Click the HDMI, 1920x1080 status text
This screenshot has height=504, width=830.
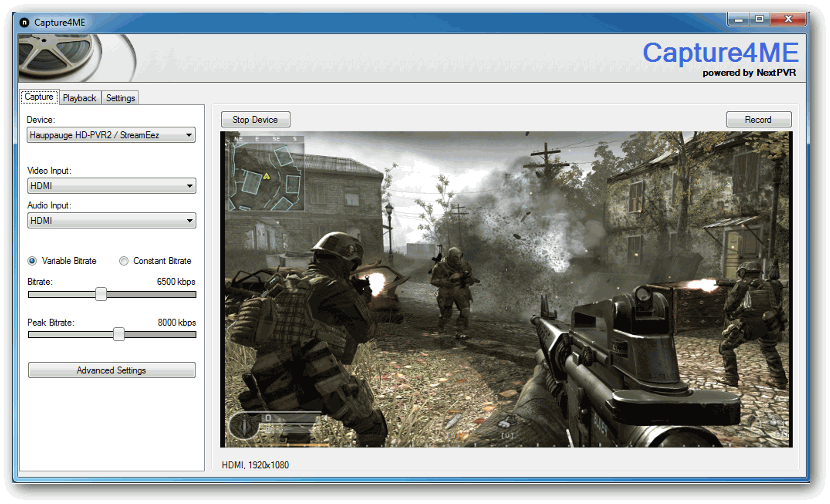255,465
